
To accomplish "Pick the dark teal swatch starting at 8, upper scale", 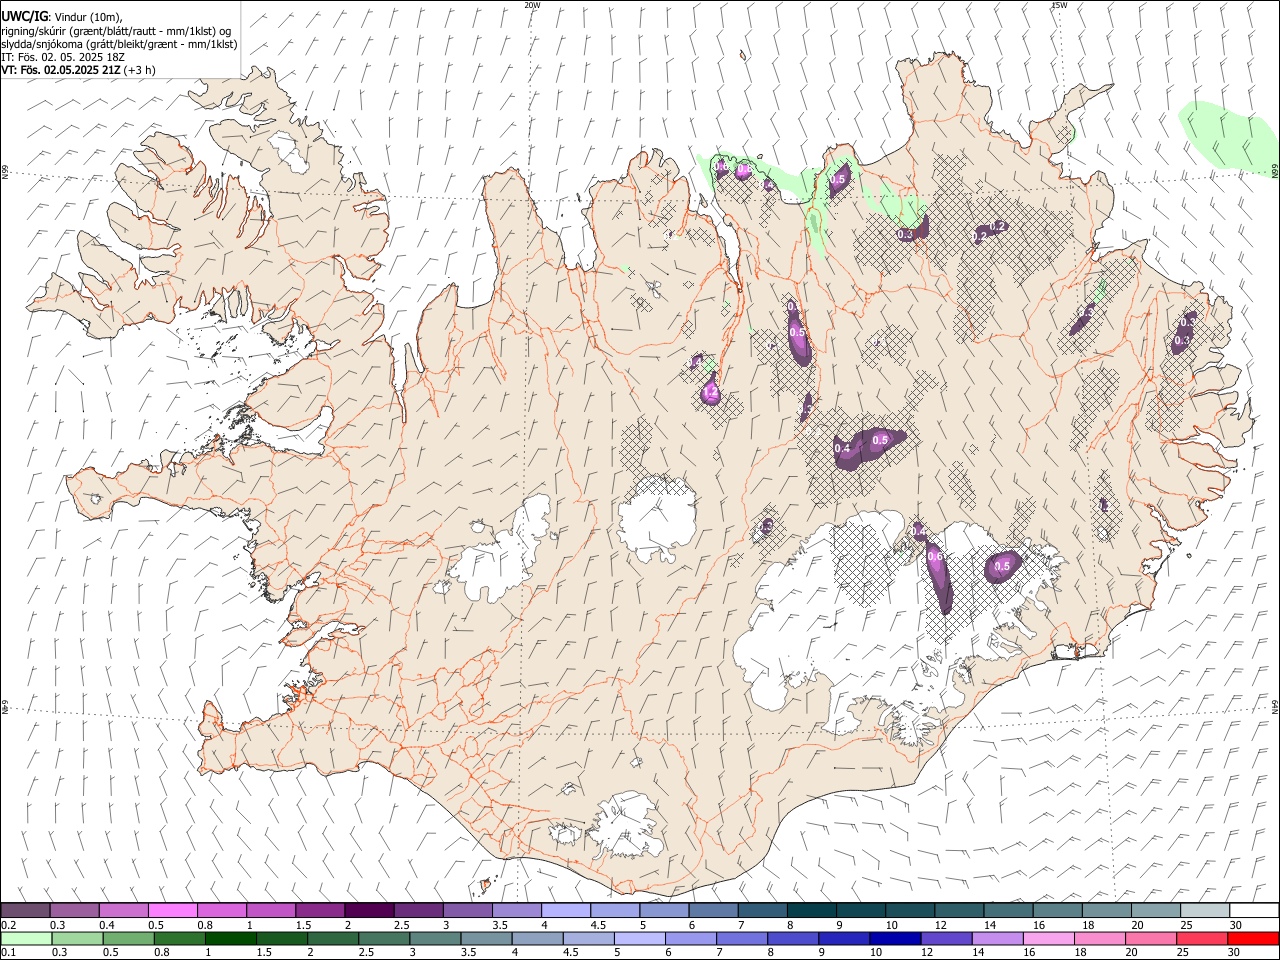I will (811, 911).
